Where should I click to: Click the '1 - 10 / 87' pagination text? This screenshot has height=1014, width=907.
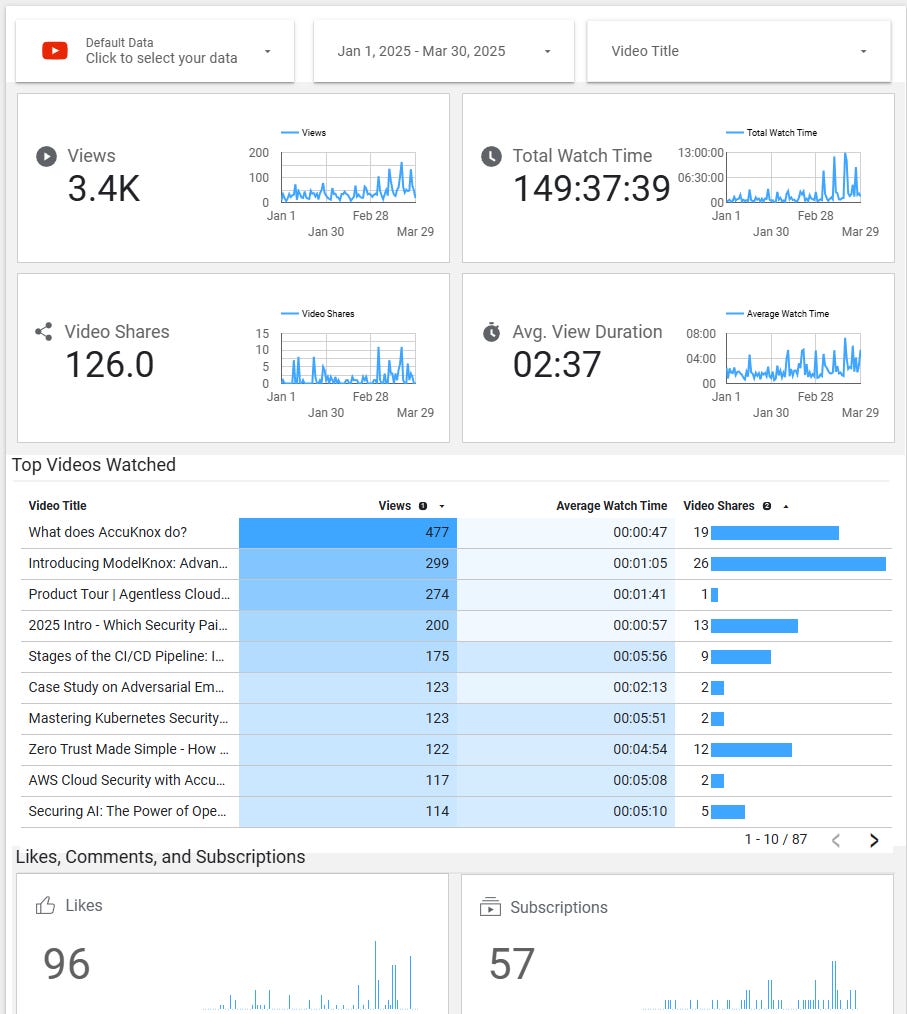(776, 839)
